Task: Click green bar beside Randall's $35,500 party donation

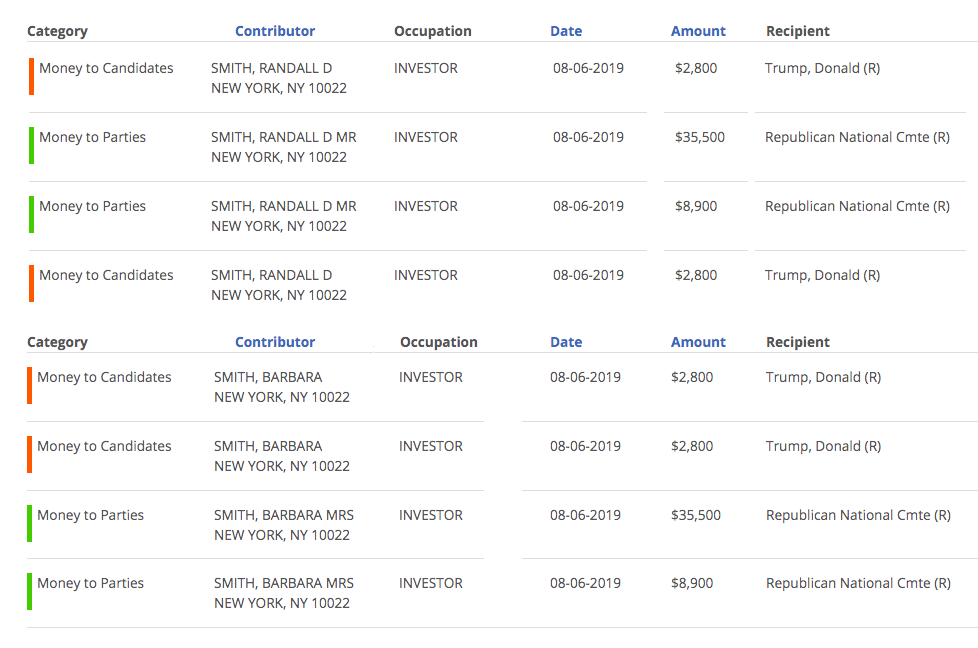Action: tap(32, 146)
